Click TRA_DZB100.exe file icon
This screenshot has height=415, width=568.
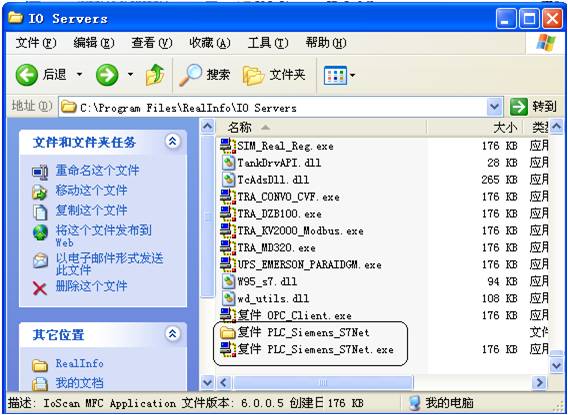click(x=228, y=214)
